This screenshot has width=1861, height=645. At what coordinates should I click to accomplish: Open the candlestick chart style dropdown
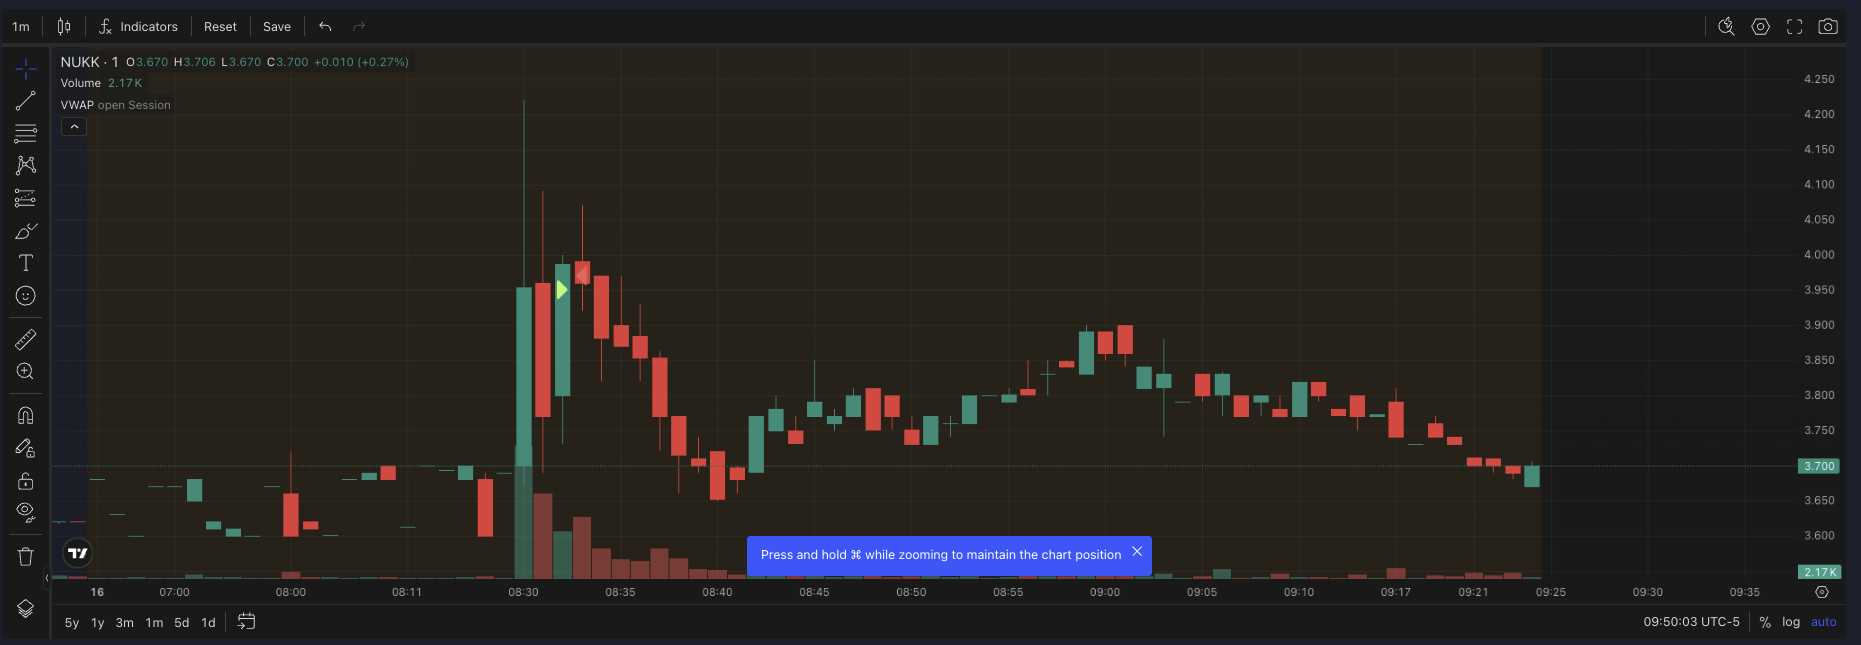64,27
